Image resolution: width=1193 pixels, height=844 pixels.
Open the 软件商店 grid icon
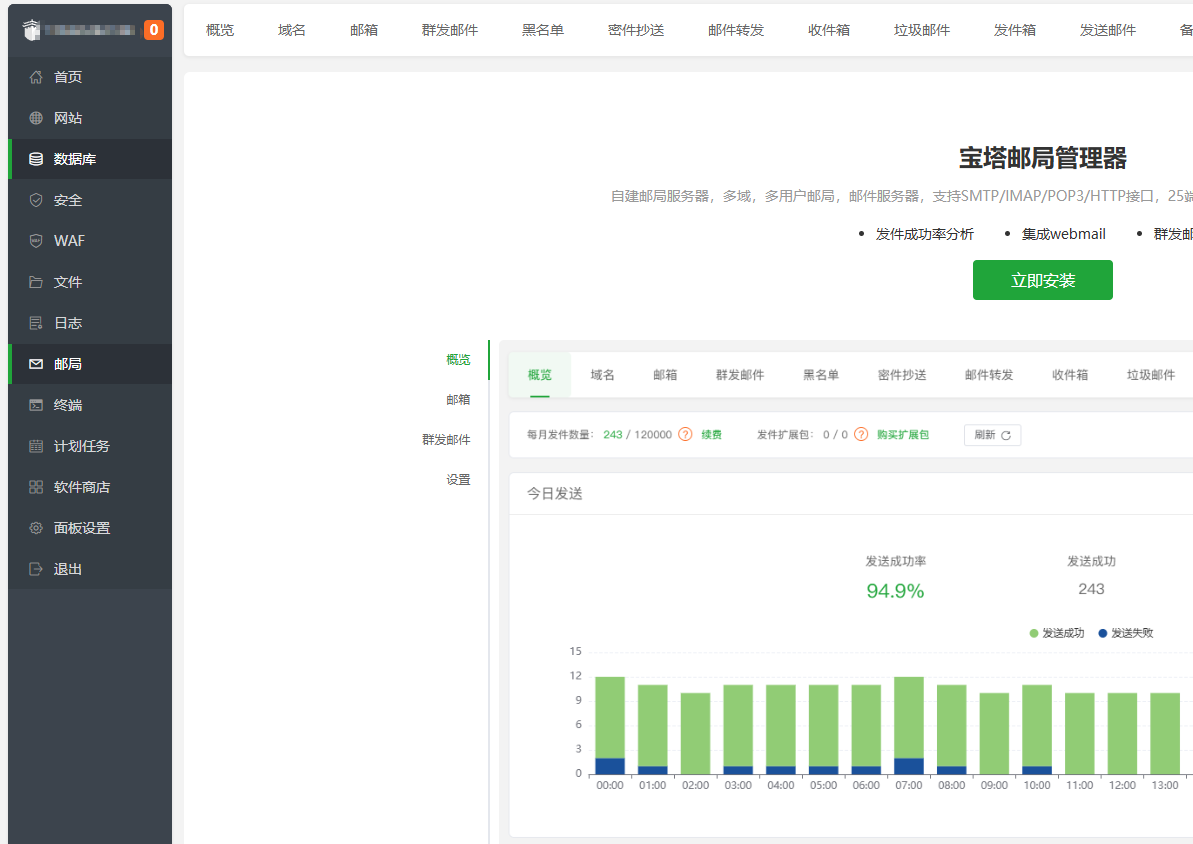tap(36, 487)
